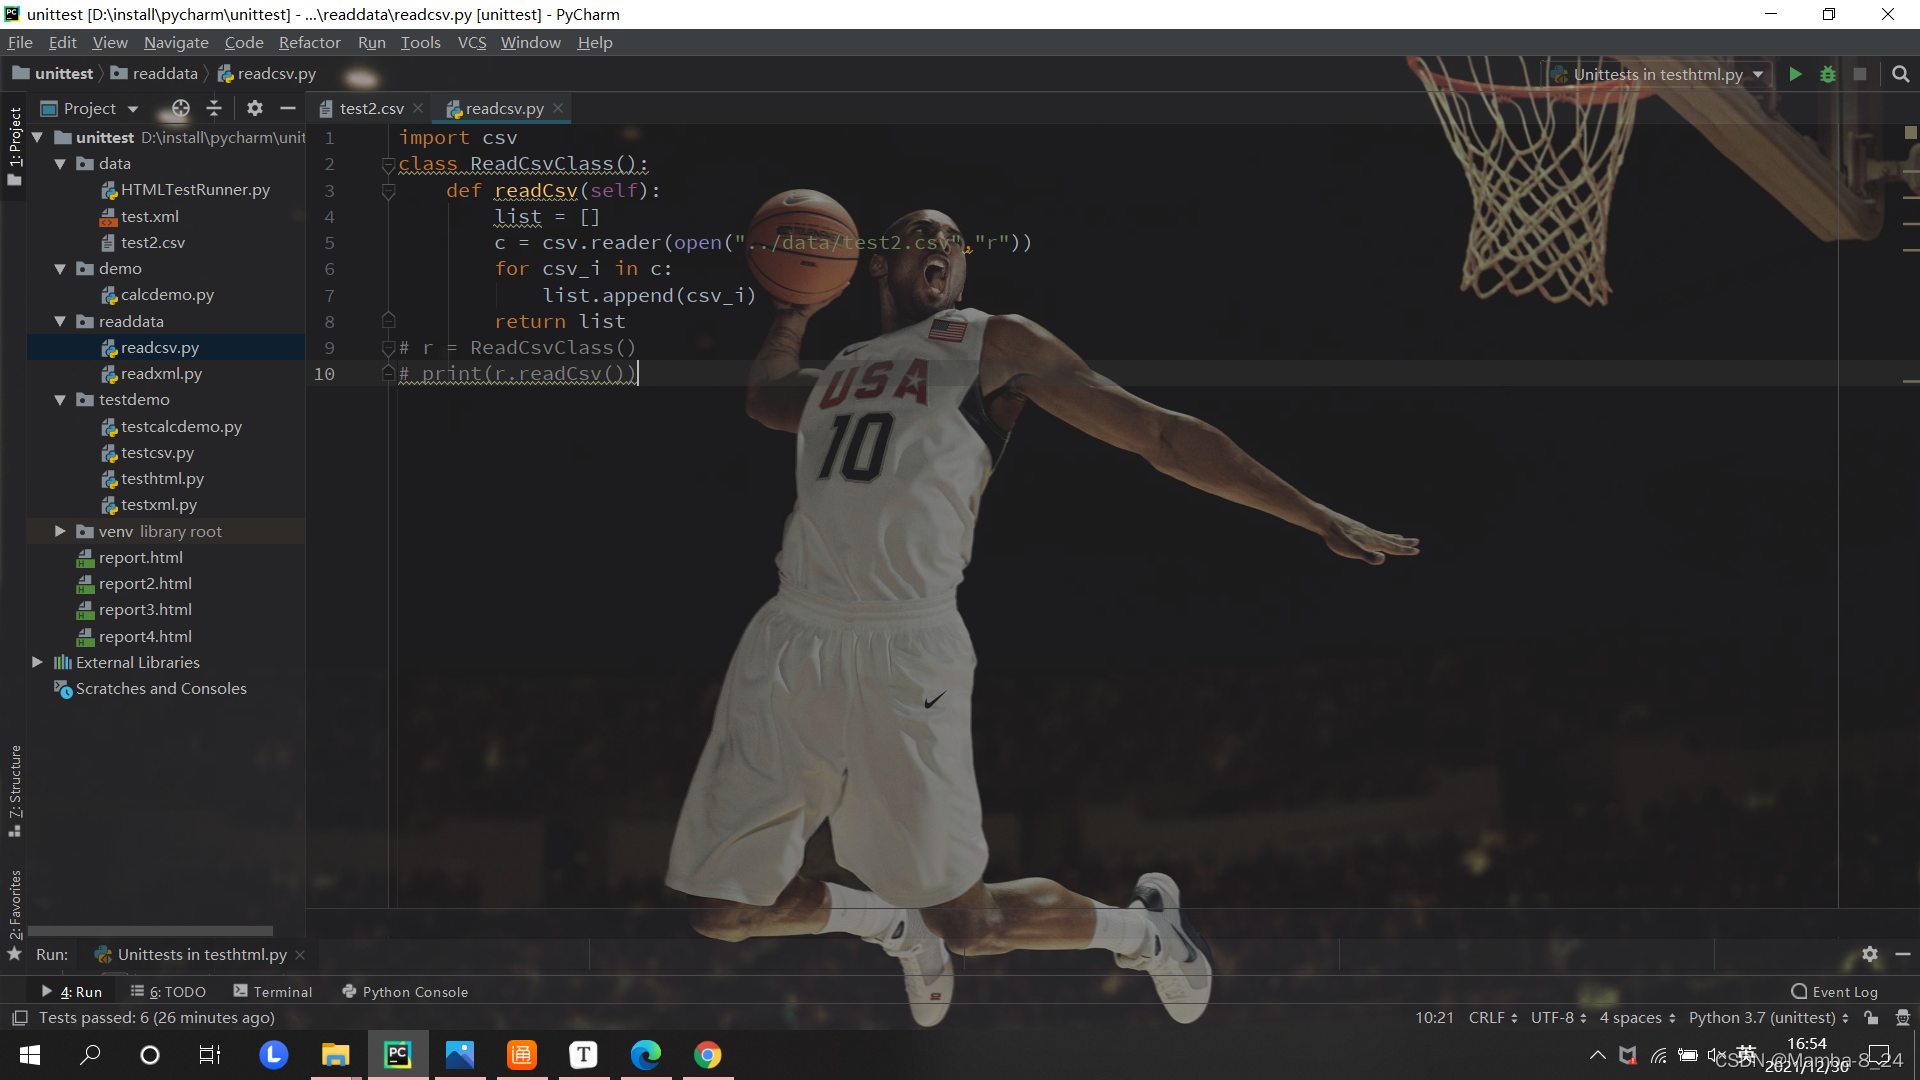Open the Terminal tool window
1920x1080 pixels.
273,992
